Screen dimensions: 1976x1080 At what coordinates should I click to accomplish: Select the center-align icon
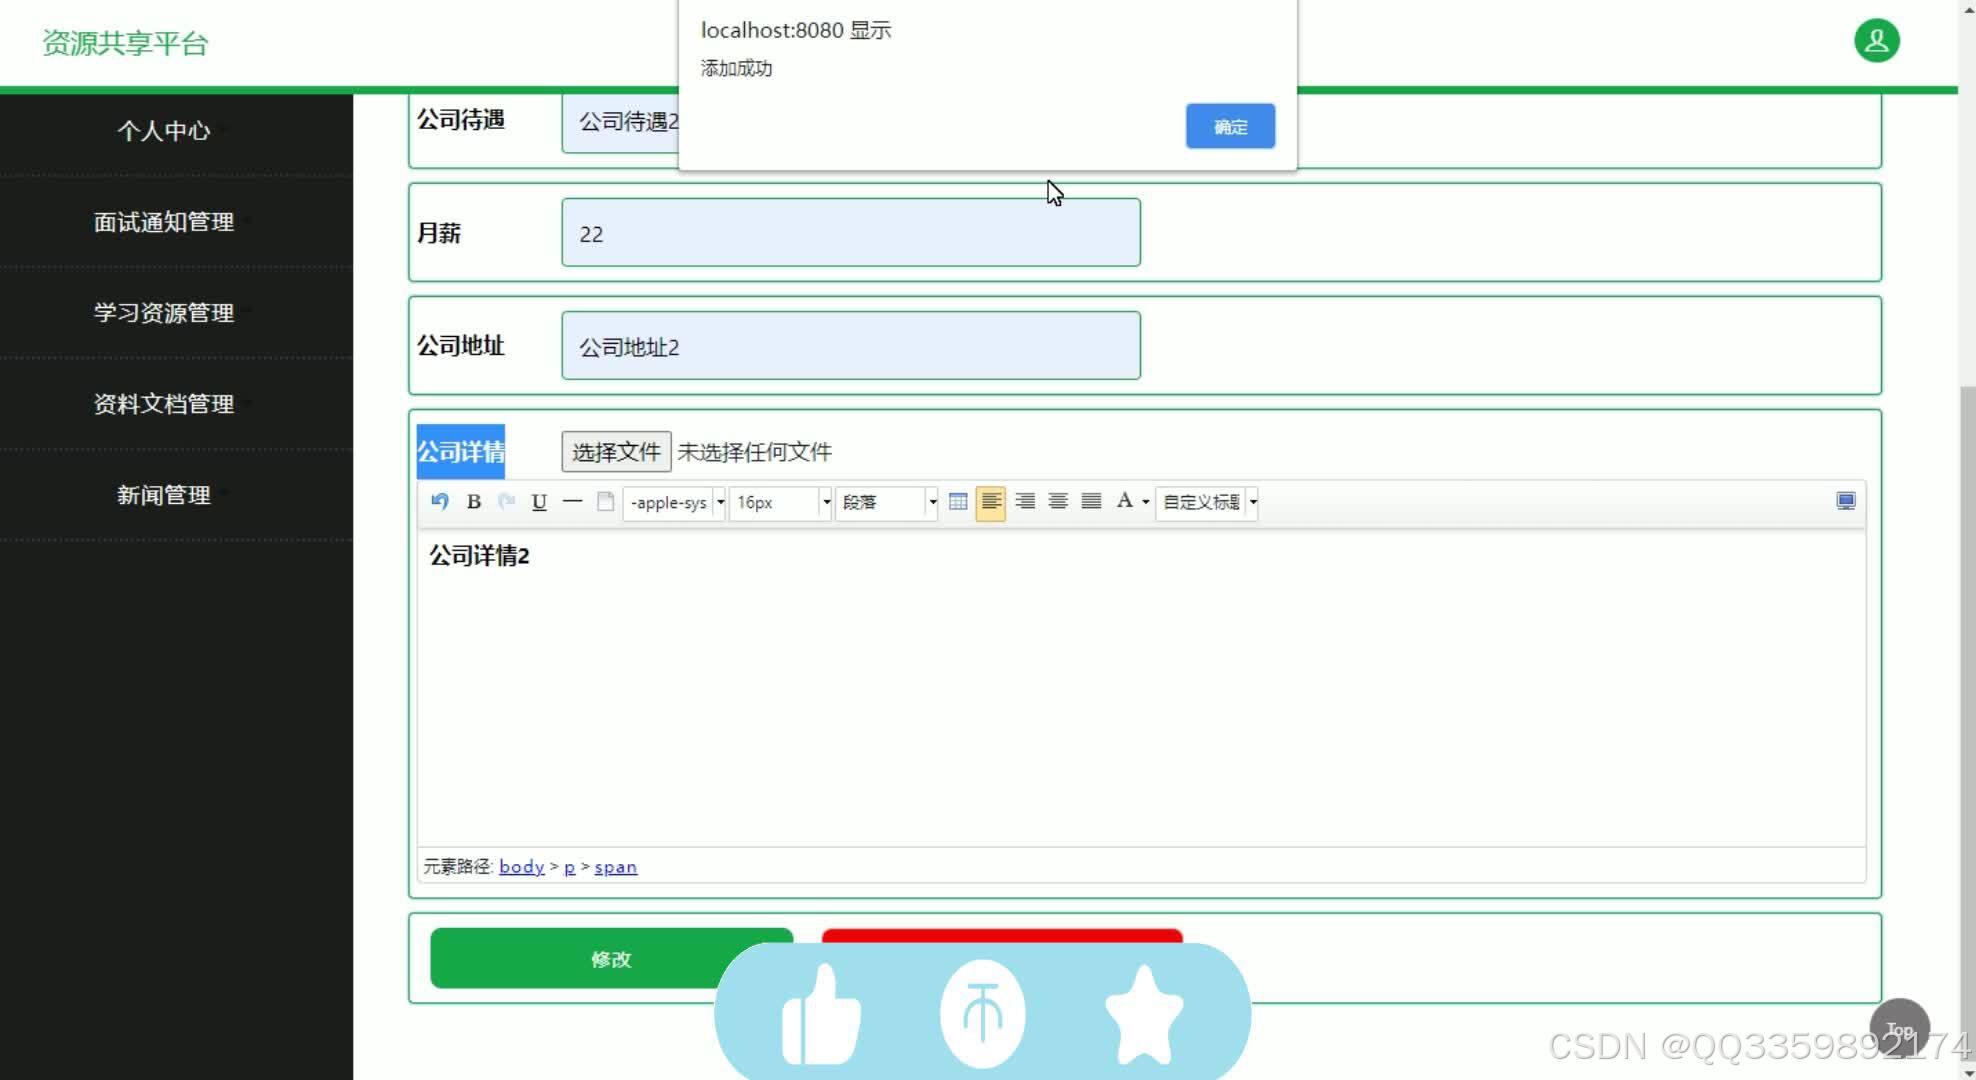(x=1058, y=501)
